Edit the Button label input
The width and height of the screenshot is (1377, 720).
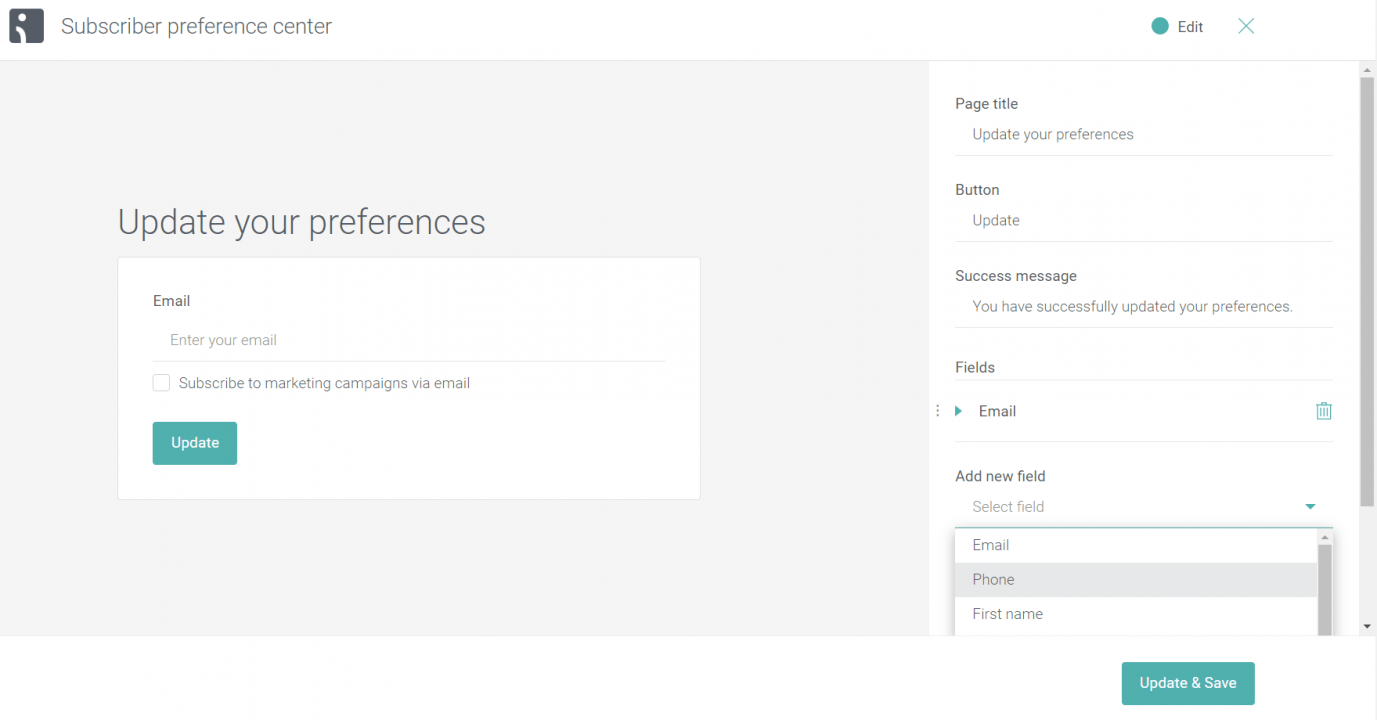click(1144, 221)
